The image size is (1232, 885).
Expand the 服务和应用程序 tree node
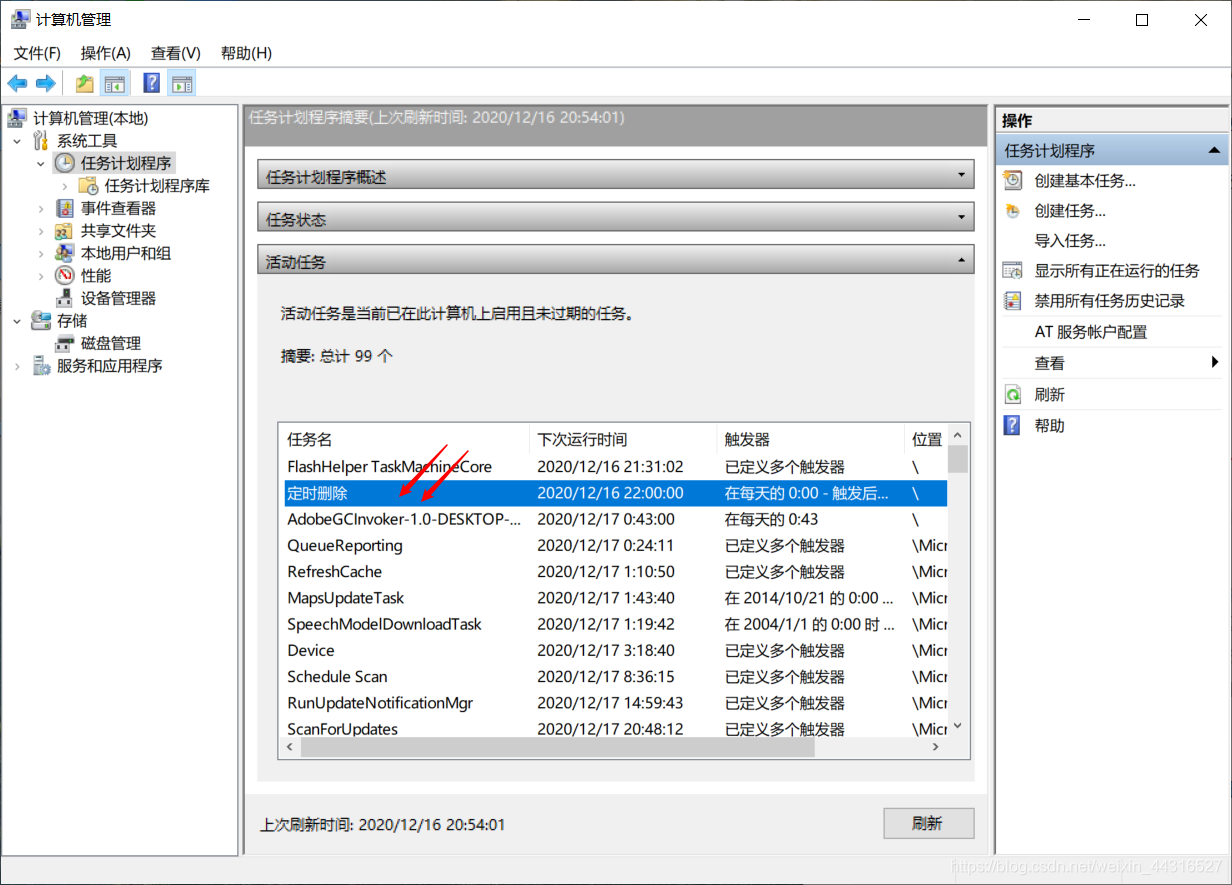17,366
